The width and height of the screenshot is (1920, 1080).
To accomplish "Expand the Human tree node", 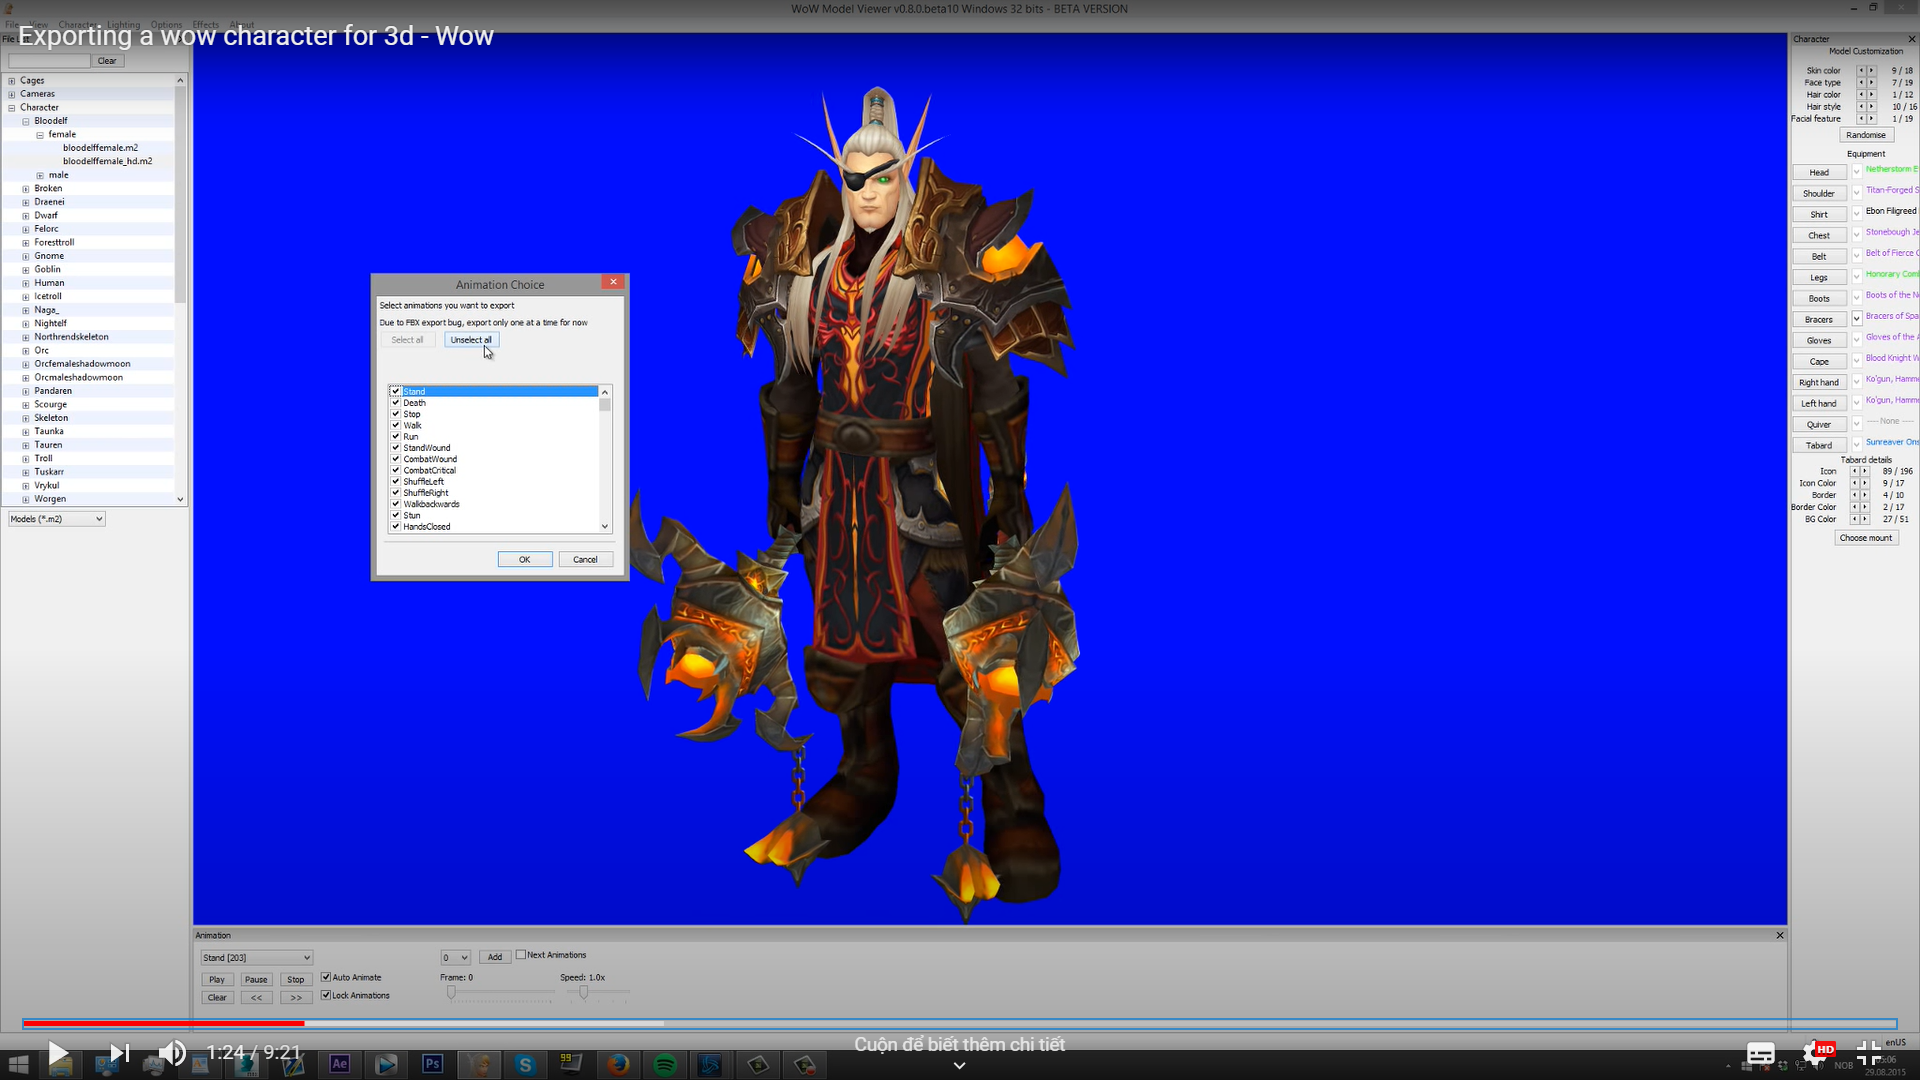I will (x=24, y=282).
